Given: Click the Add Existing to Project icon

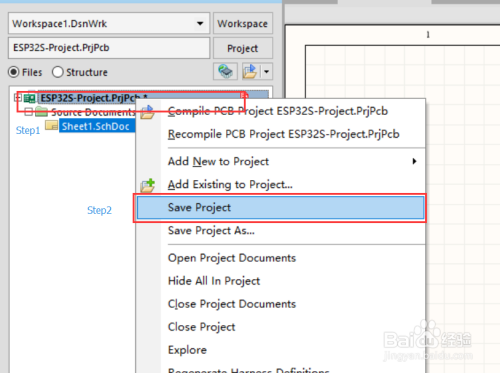Looking at the screenshot, I should pos(148,185).
